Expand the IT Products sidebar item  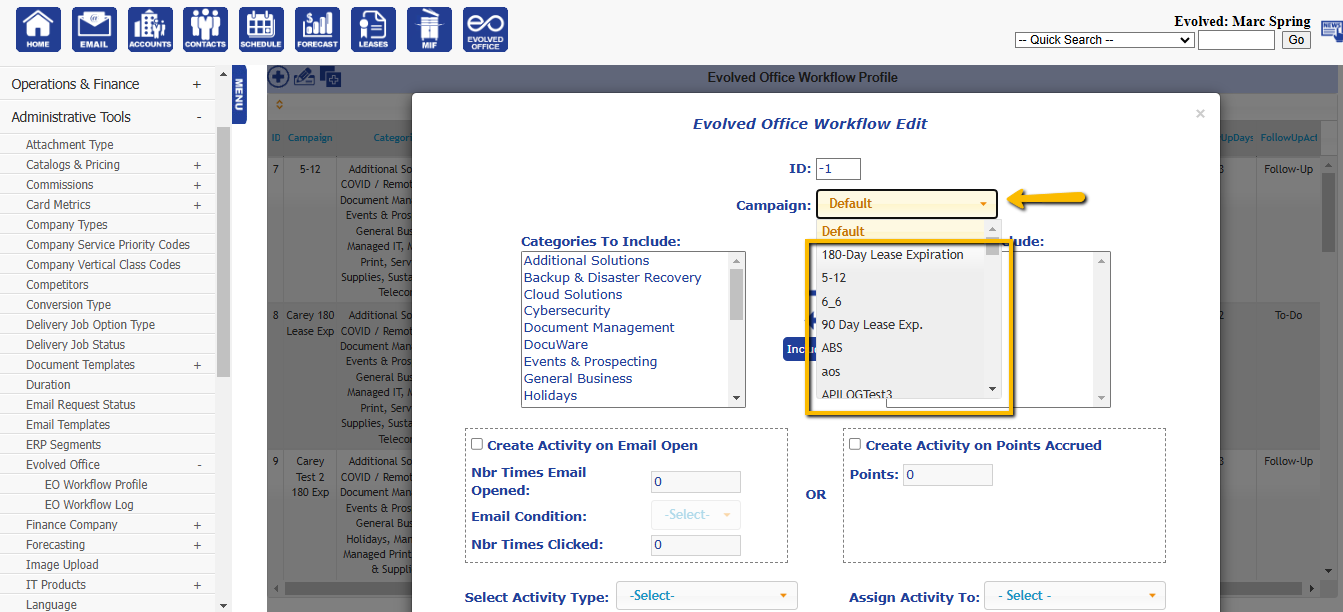point(197,585)
